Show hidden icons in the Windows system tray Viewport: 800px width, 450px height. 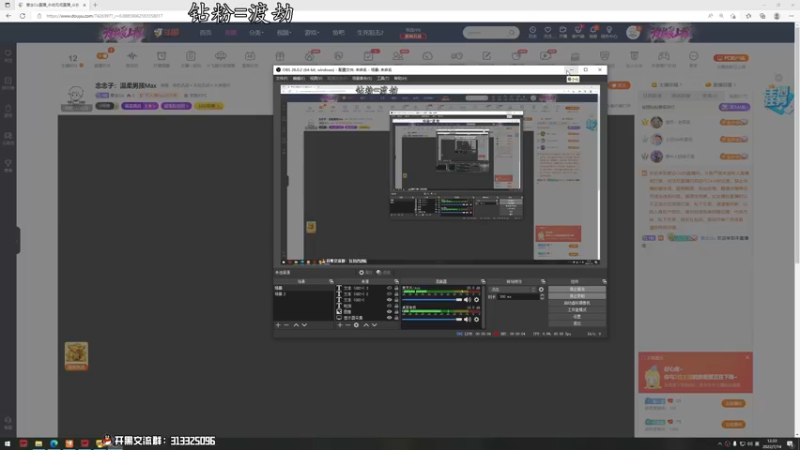720,444
